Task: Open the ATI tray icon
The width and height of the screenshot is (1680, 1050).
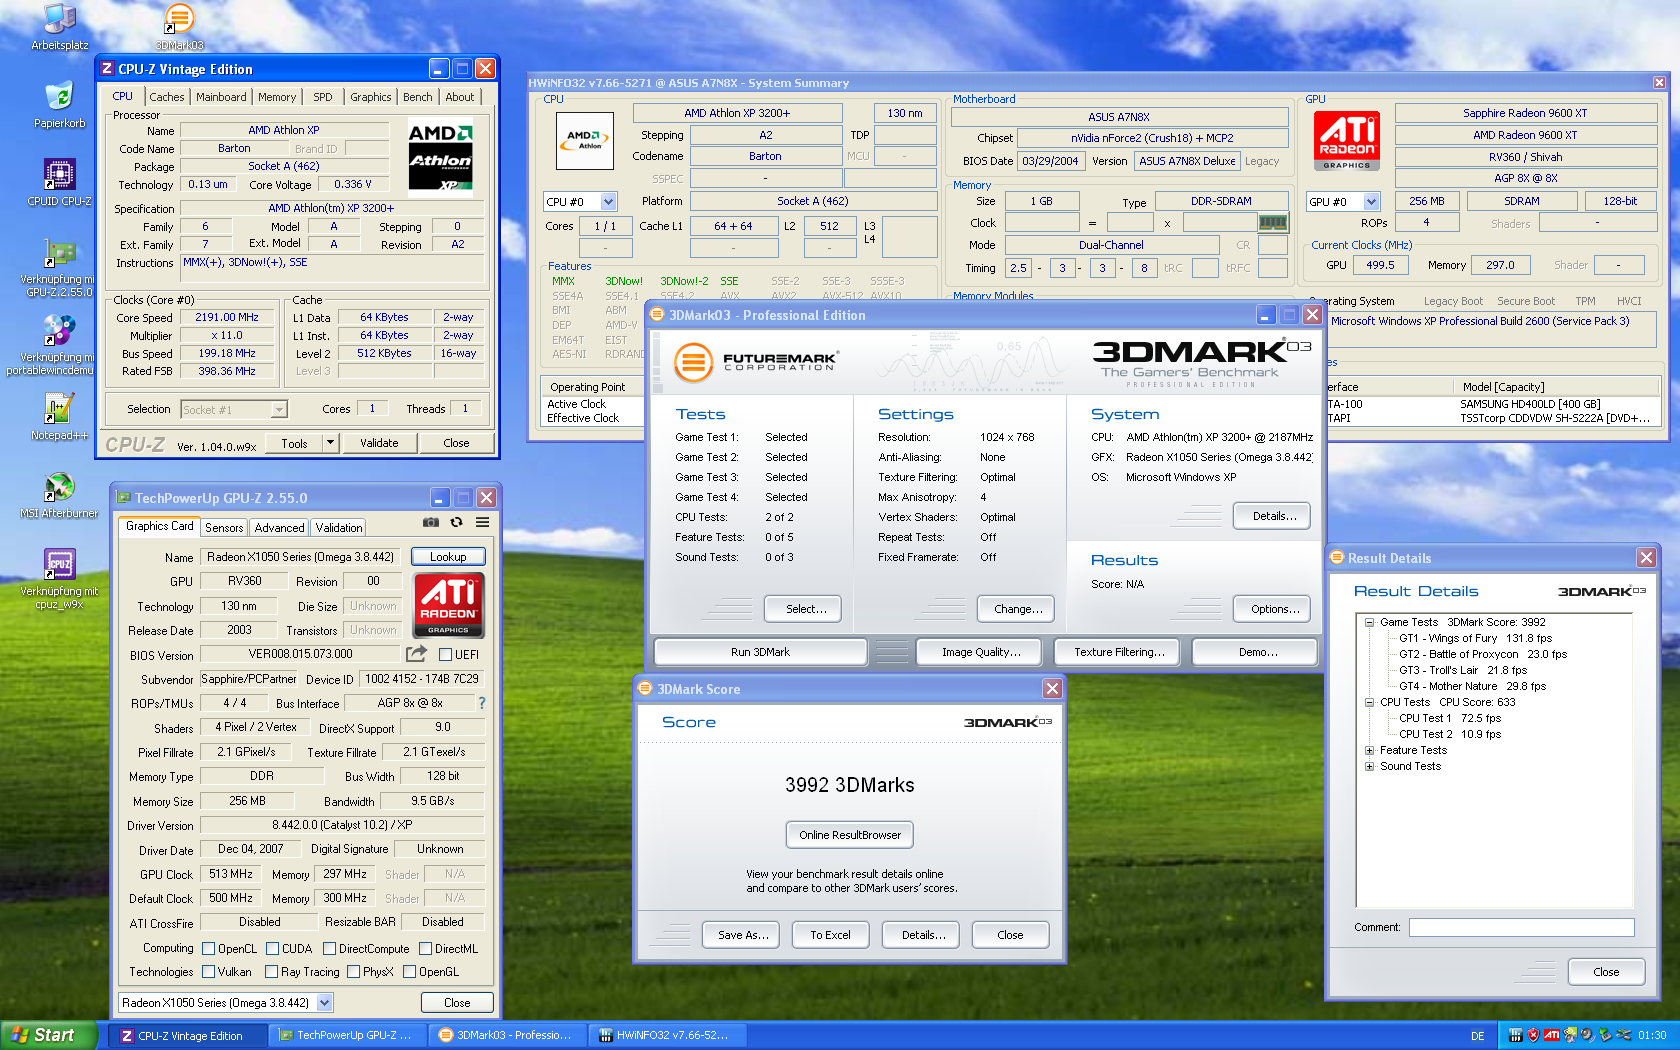Action: pos(1552,1035)
